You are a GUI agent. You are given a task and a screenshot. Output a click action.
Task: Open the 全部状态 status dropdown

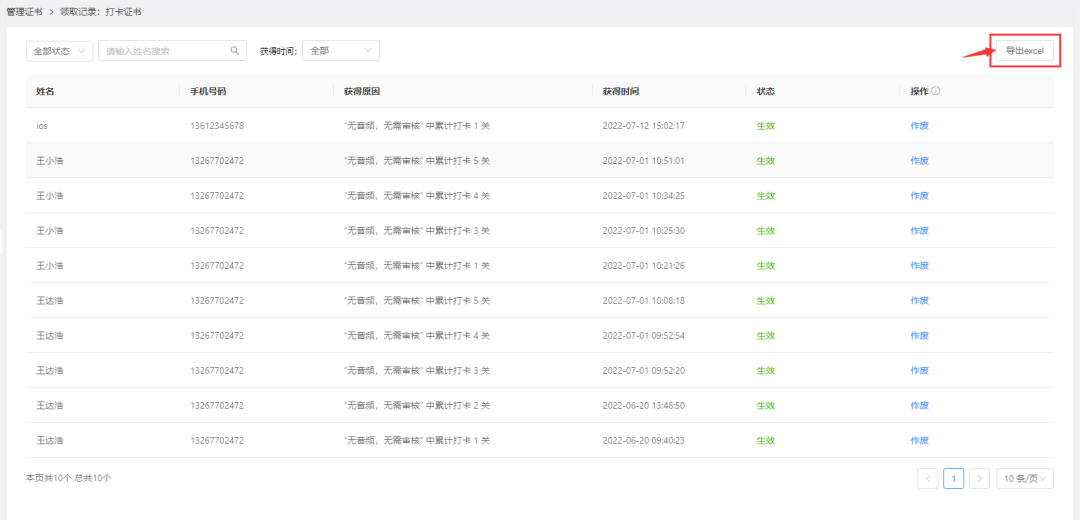[x=59, y=50]
